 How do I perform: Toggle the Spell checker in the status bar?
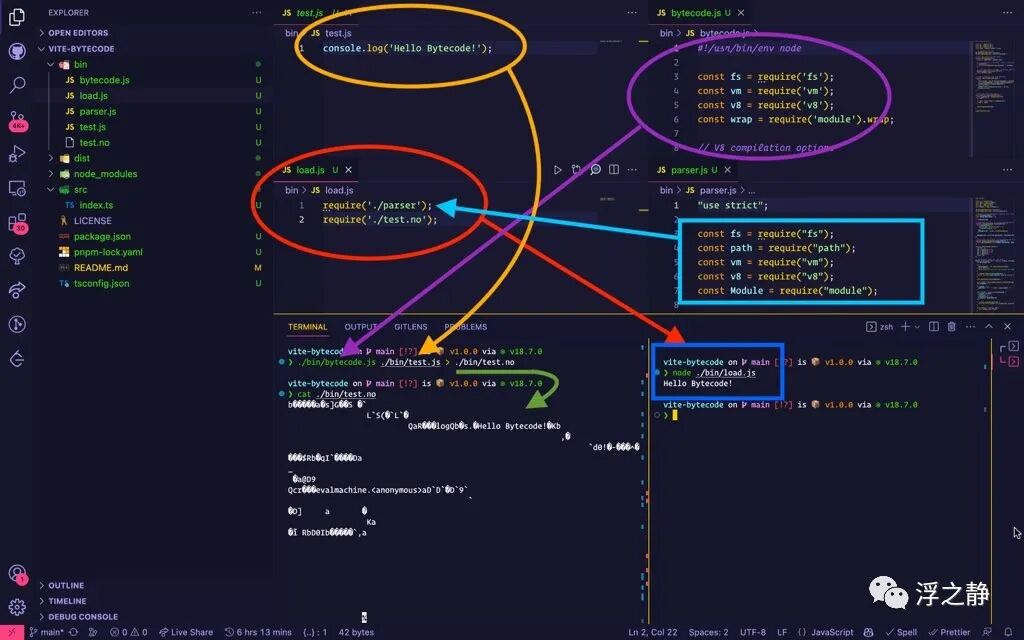click(901, 632)
